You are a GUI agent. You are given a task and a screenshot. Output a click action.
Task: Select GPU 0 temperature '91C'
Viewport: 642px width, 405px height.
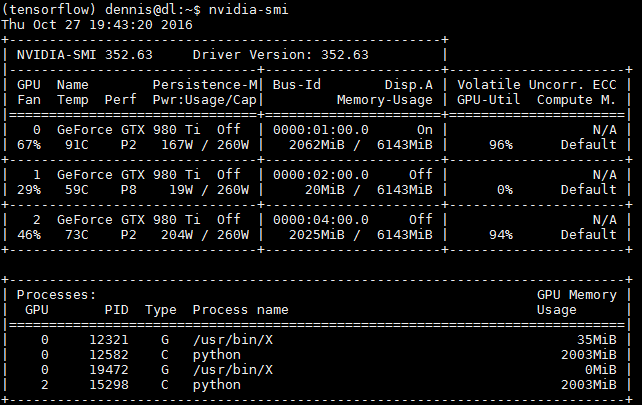coord(77,145)
